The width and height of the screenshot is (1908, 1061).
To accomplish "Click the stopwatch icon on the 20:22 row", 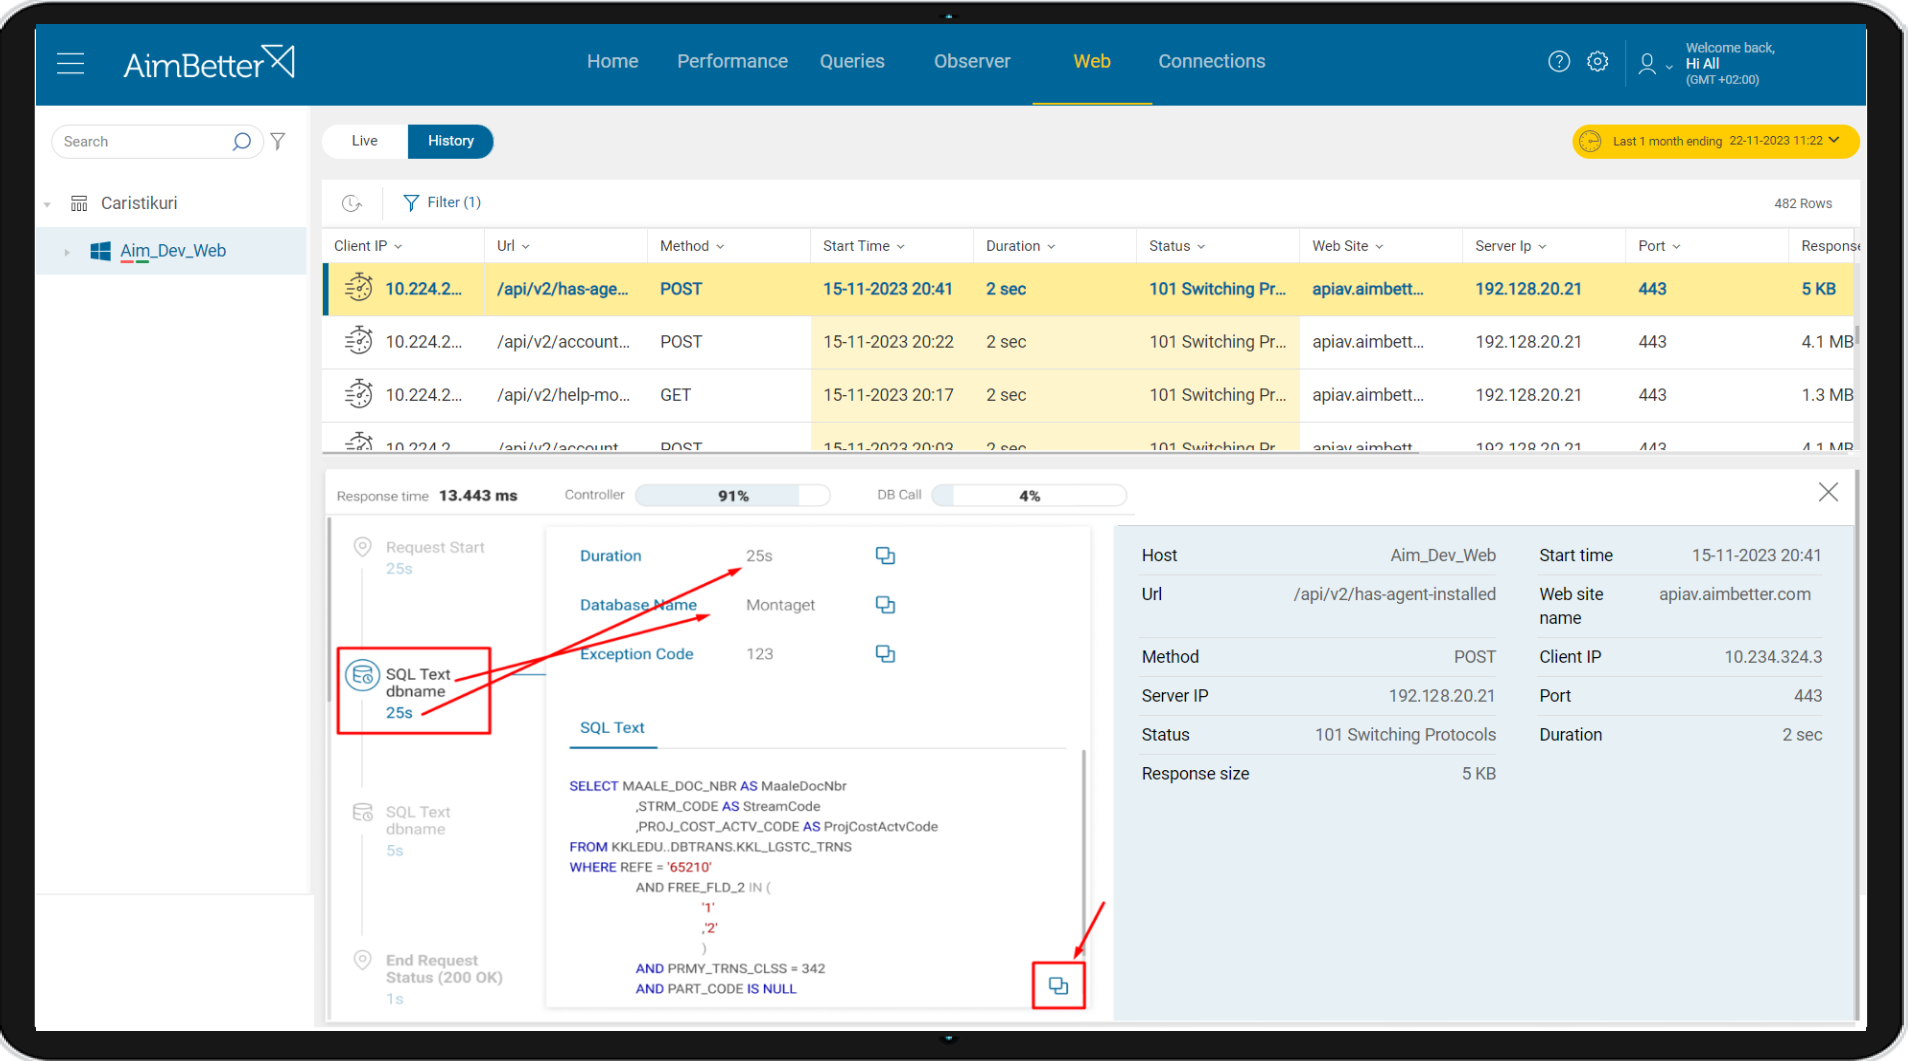I will click(x=358, y=341).
